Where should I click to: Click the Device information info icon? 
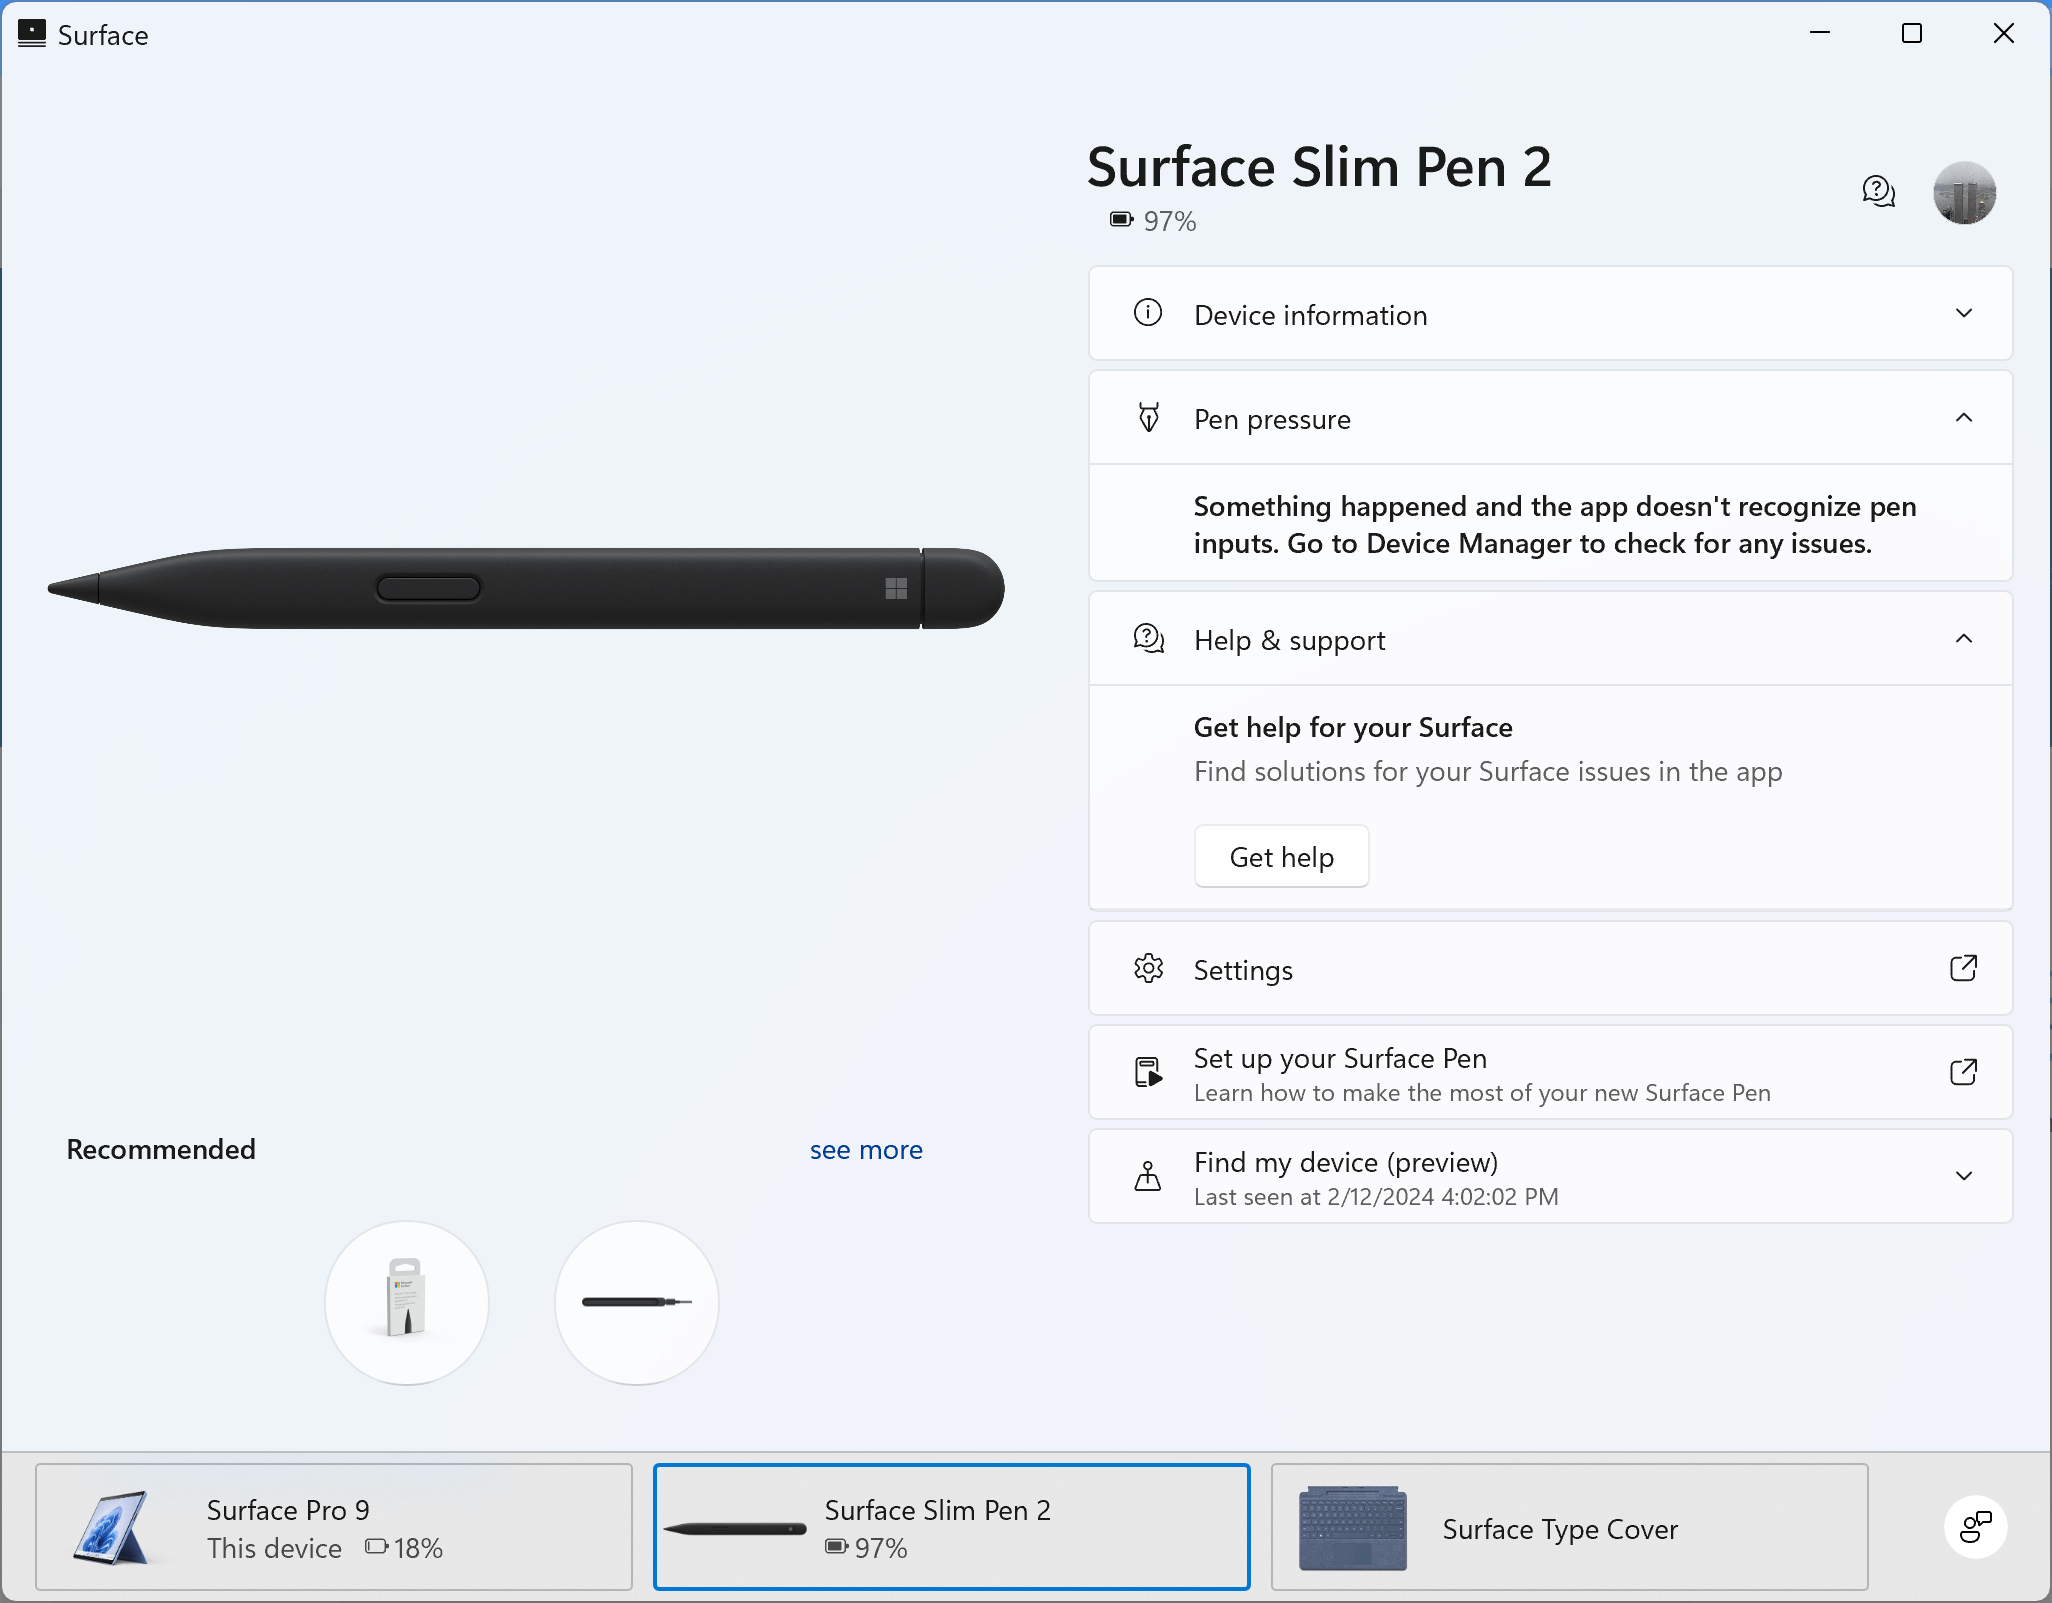pos(1148,313)
